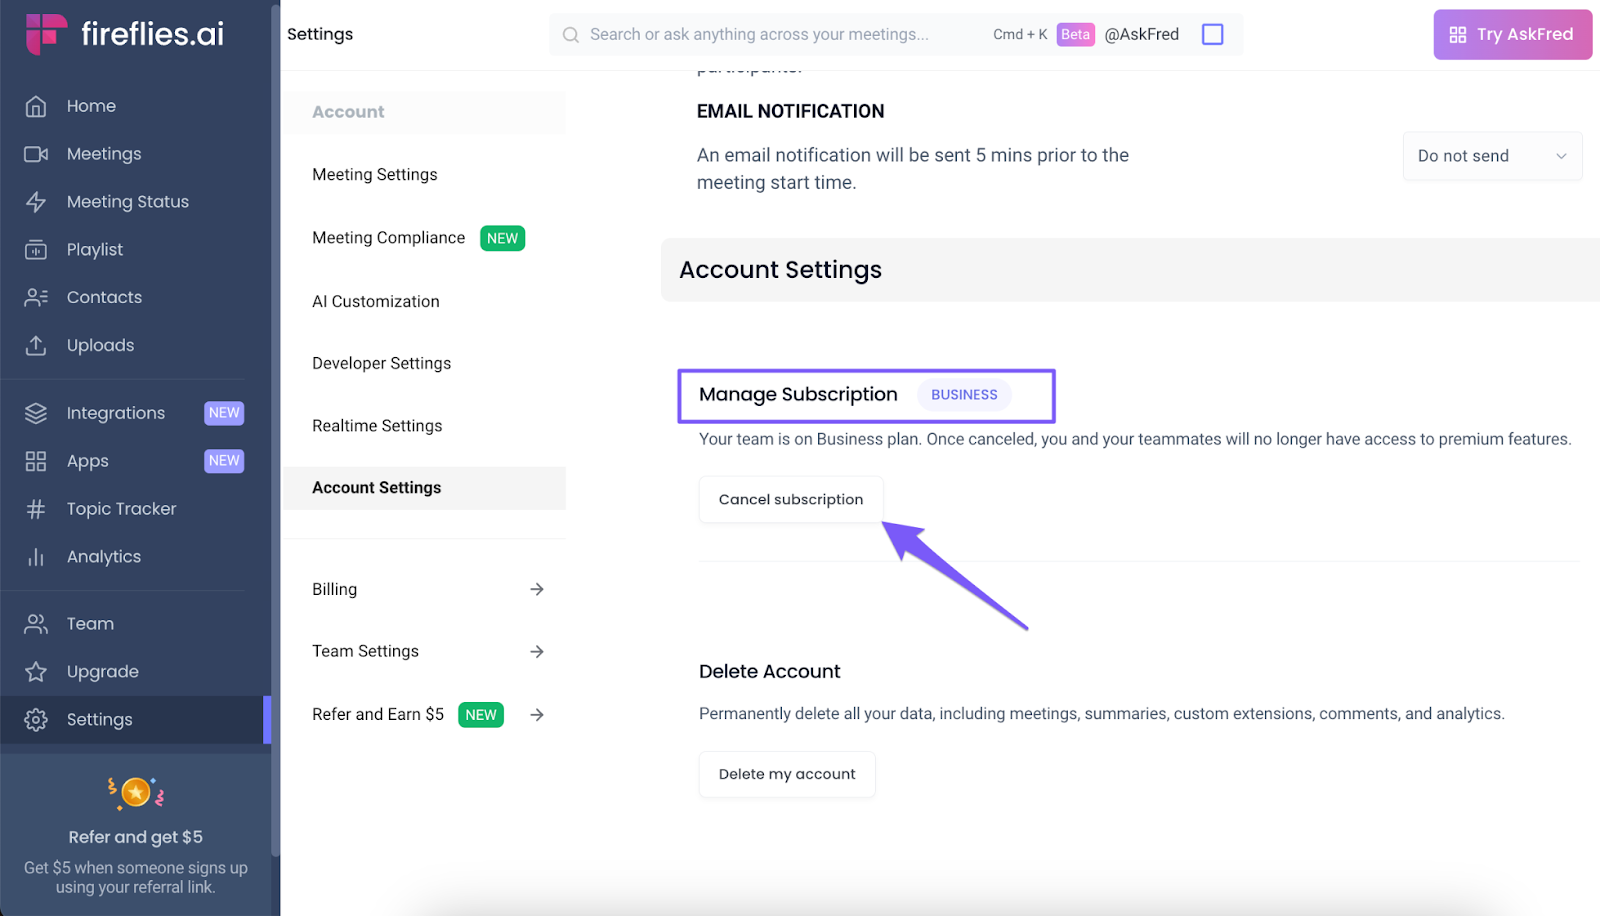
Task: Click the Cmd + K shortcut hint
Action: [1020, 35]
